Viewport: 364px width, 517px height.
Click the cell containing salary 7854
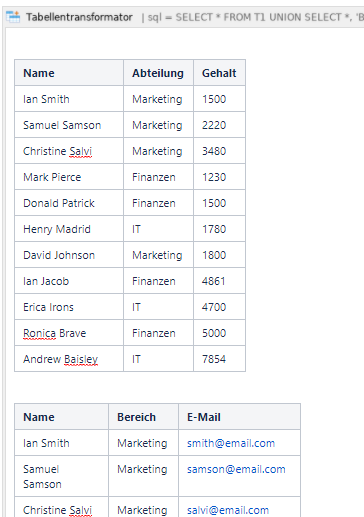point(219,359)
